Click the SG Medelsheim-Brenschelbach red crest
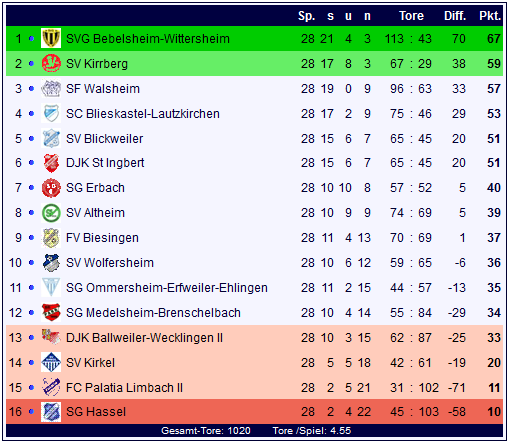 coord(51,312)
